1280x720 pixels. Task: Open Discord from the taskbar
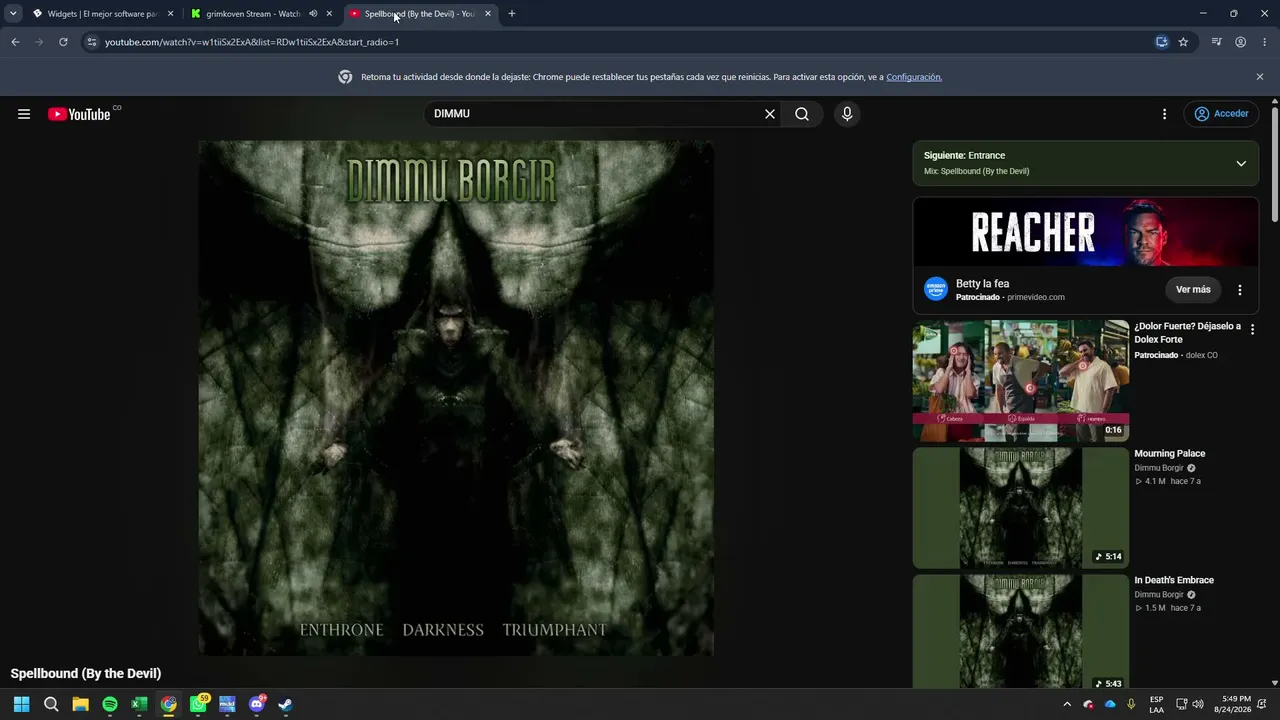[257, 704]
